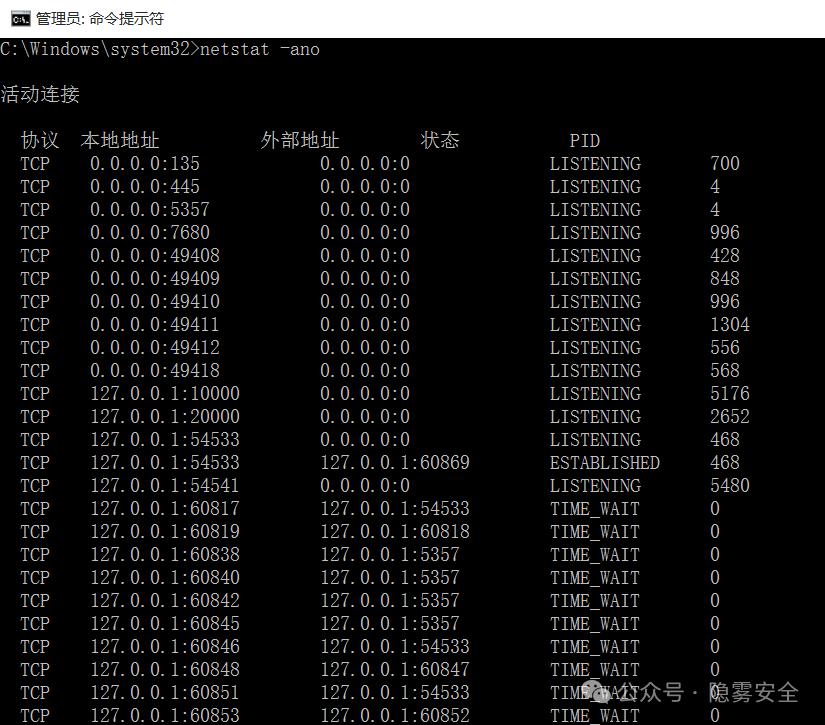Select local address 127.0.0.1:60848
The width and height of the screenshot is (825, 725).
coord(165,669)
